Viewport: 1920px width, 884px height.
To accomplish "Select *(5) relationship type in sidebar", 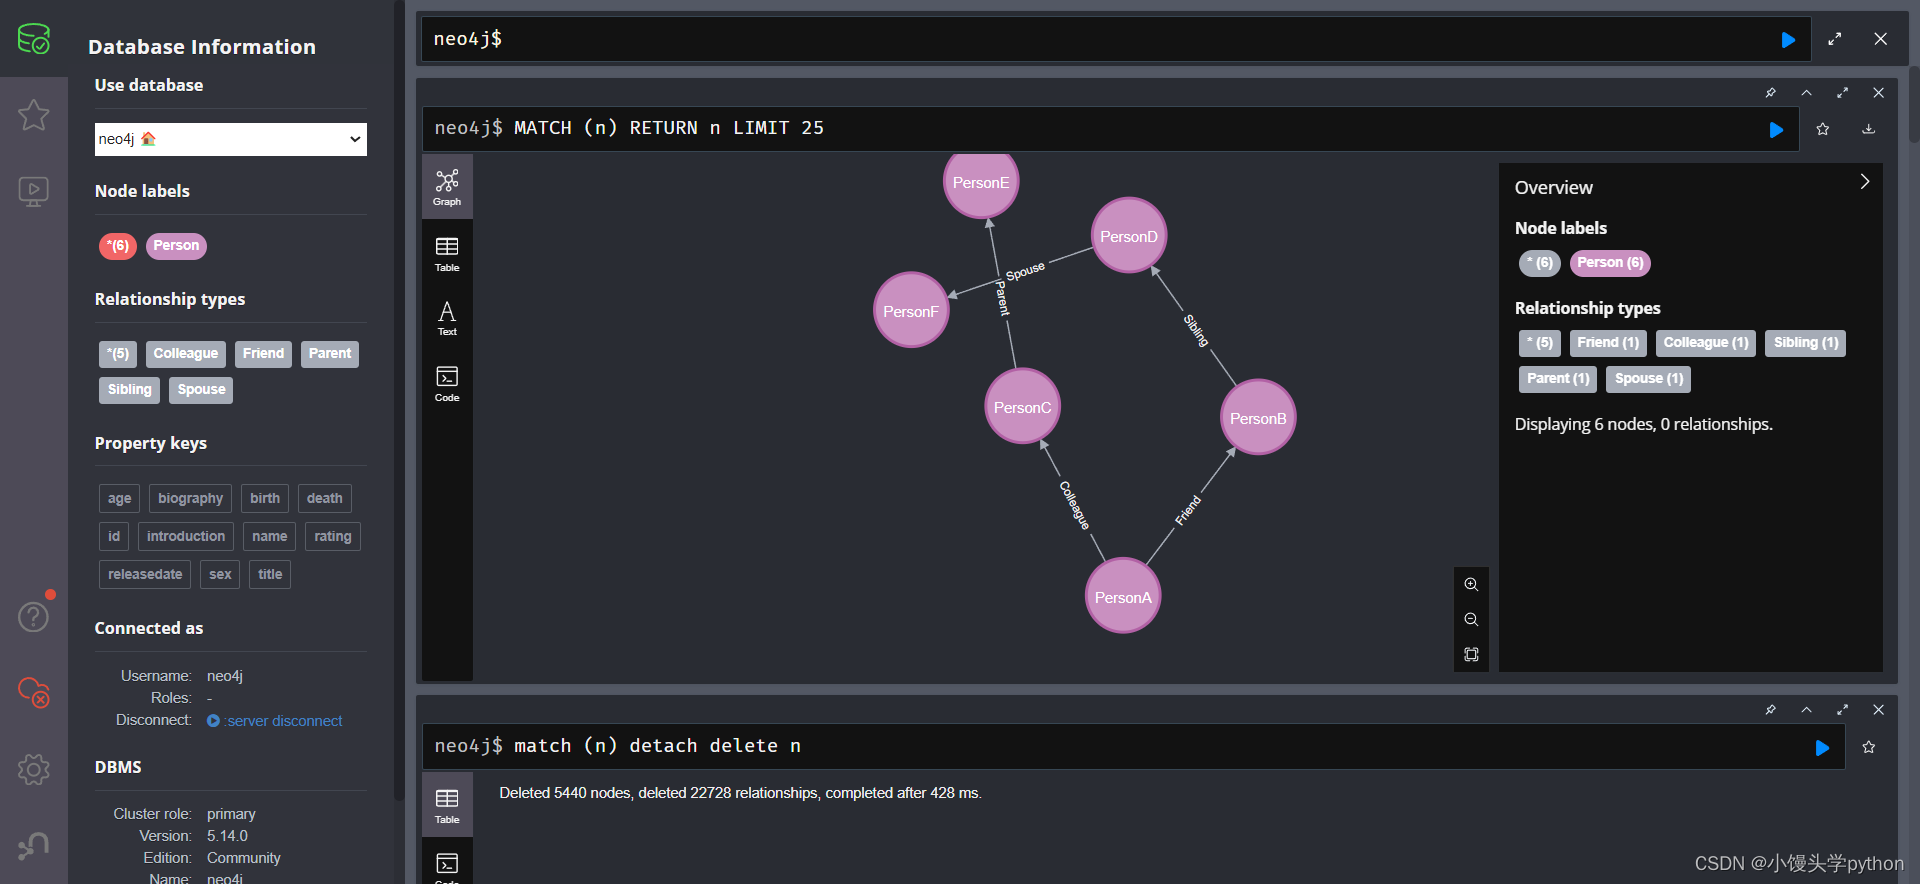I will coord(118,354).
